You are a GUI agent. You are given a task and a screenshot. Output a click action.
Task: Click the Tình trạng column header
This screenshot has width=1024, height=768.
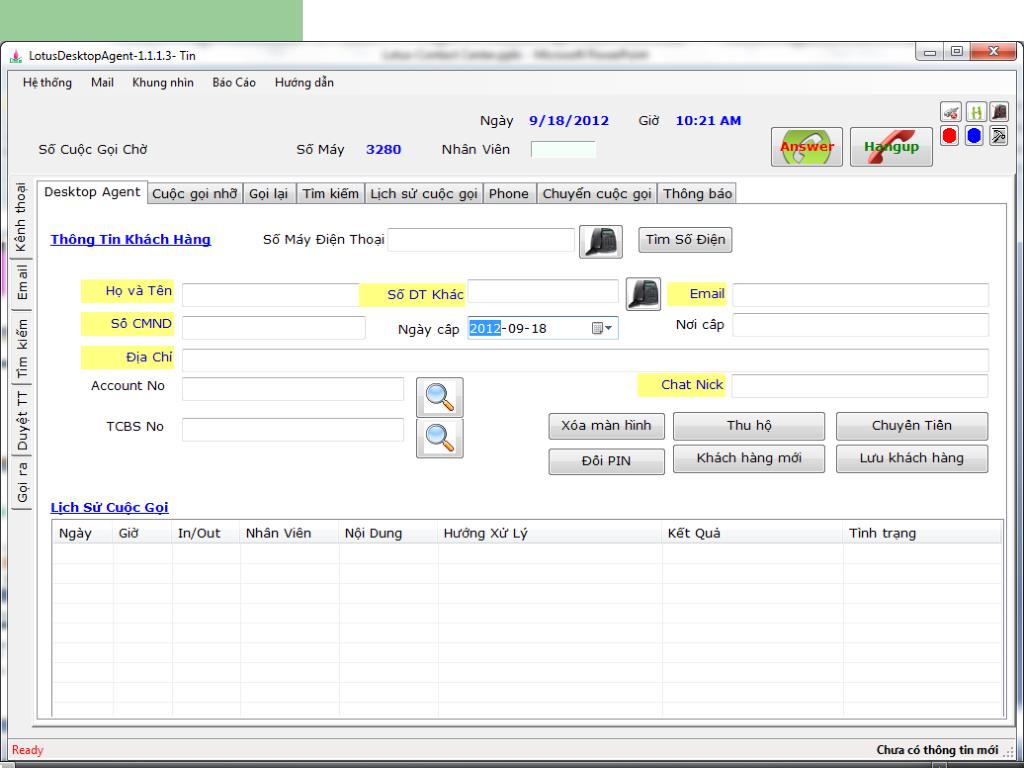(922, 534)
